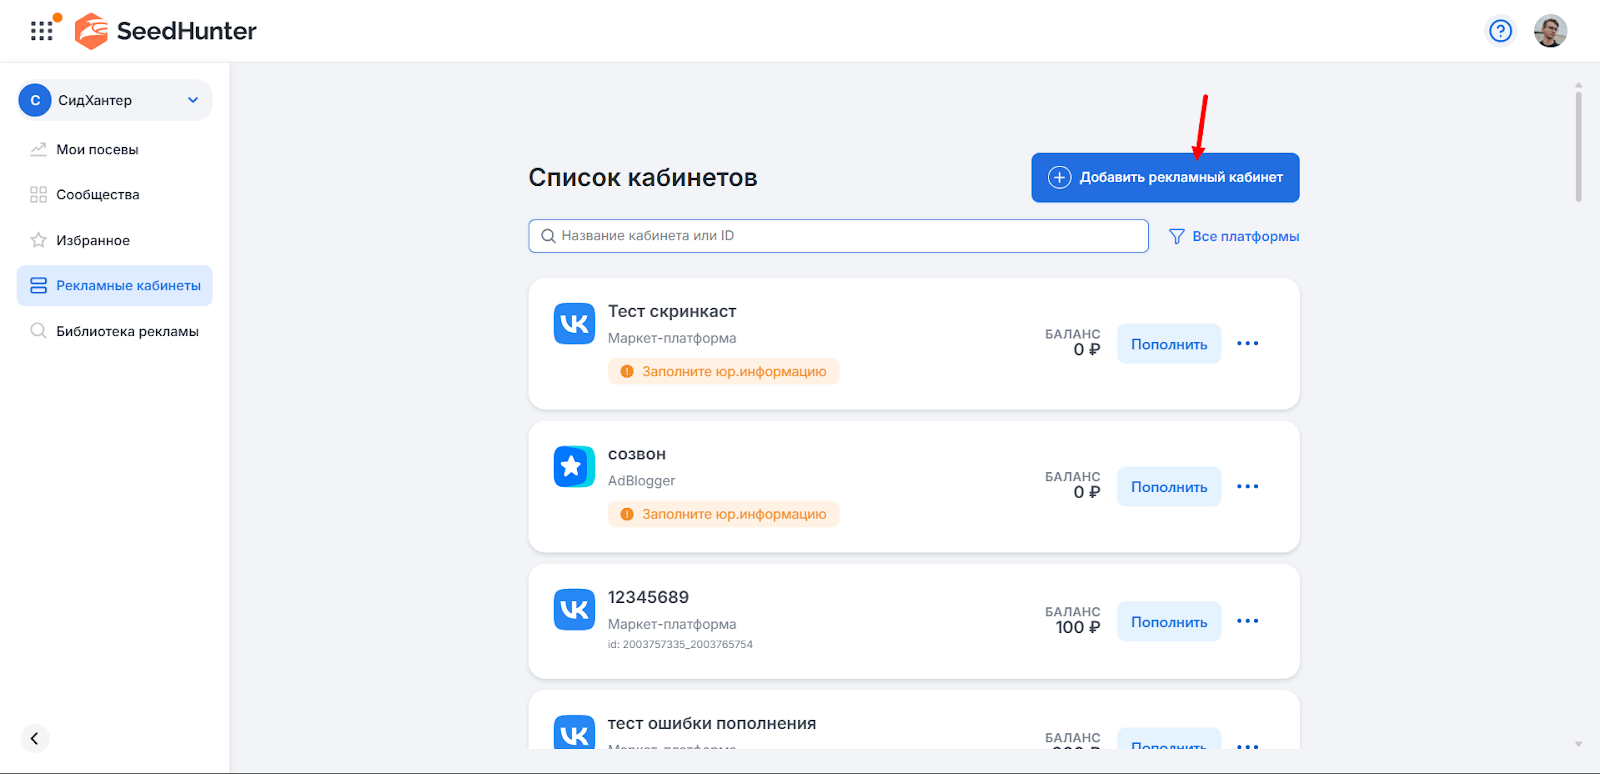Open the user profile avatar
This screenshot has width=1600, height=774.
coord(1550,31)
